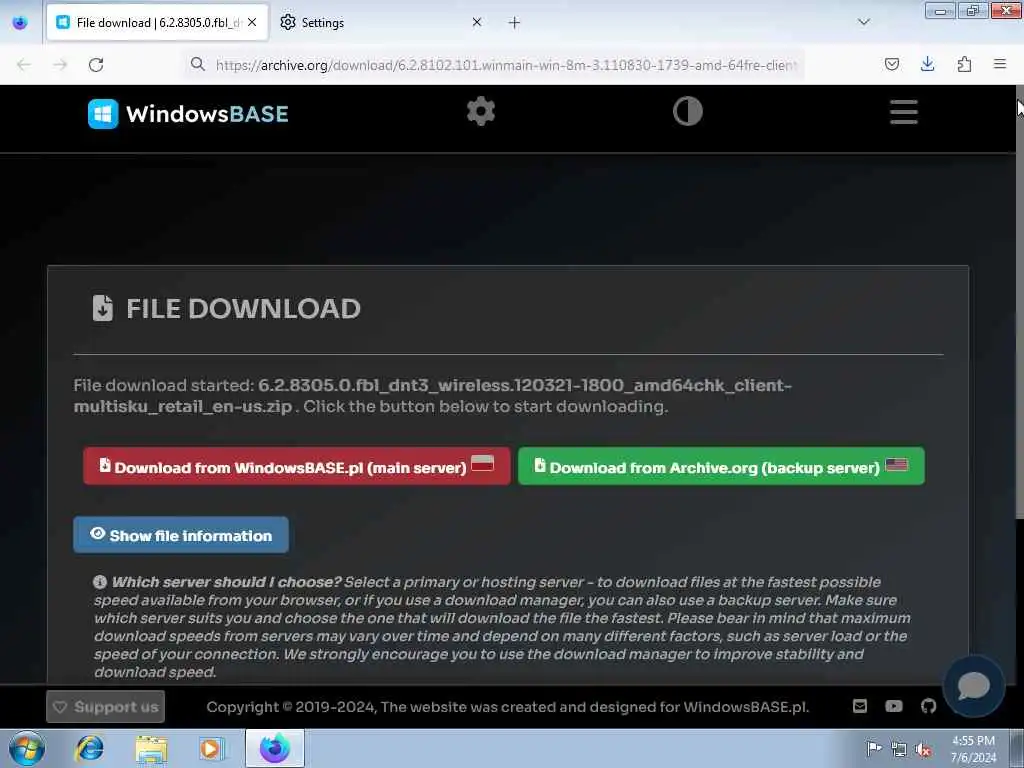Download from Archive.org backup server
Screen dimensions: 1024x768
pos(721,466)
